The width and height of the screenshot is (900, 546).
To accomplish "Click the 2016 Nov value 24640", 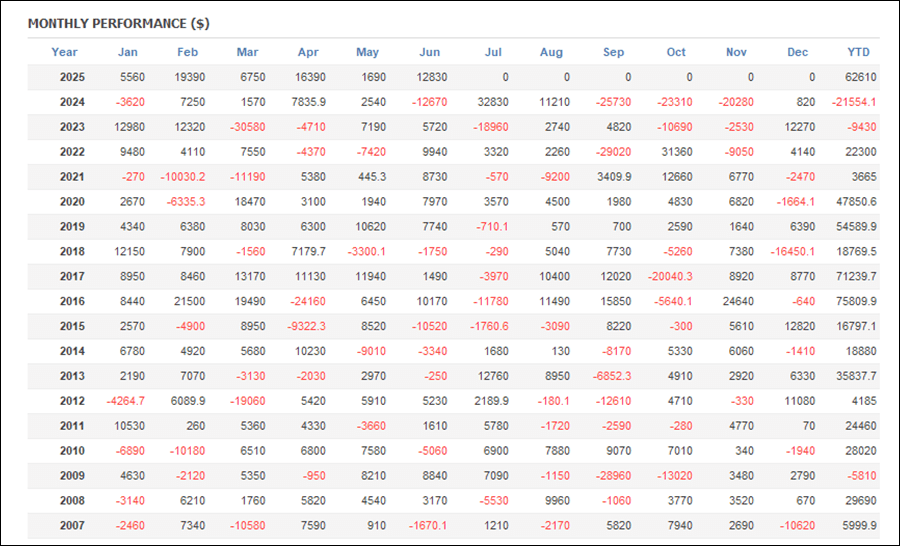I will (738, 301).
